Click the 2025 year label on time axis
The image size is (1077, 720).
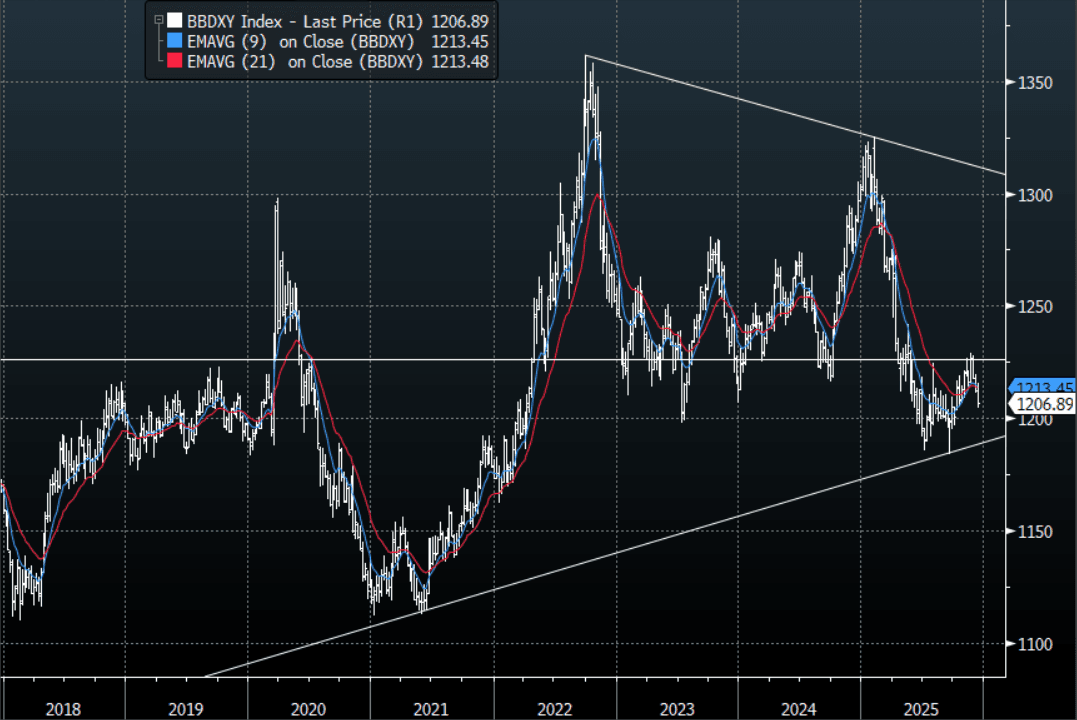(x=921, y=709)
